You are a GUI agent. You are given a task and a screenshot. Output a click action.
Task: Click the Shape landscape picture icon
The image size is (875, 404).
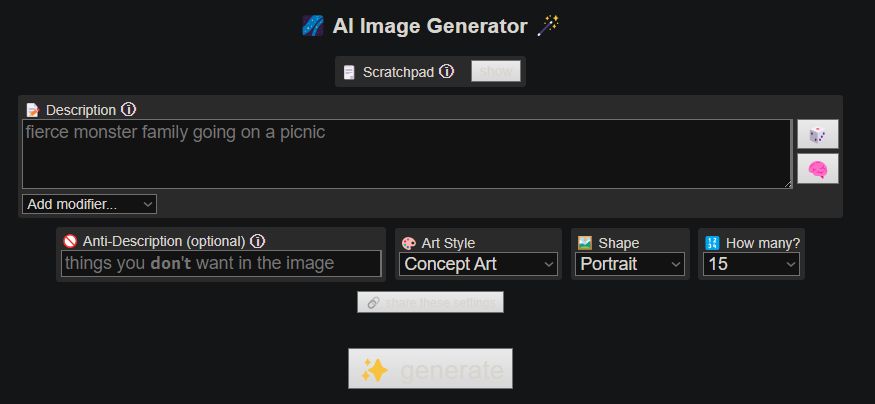[585, 243]
